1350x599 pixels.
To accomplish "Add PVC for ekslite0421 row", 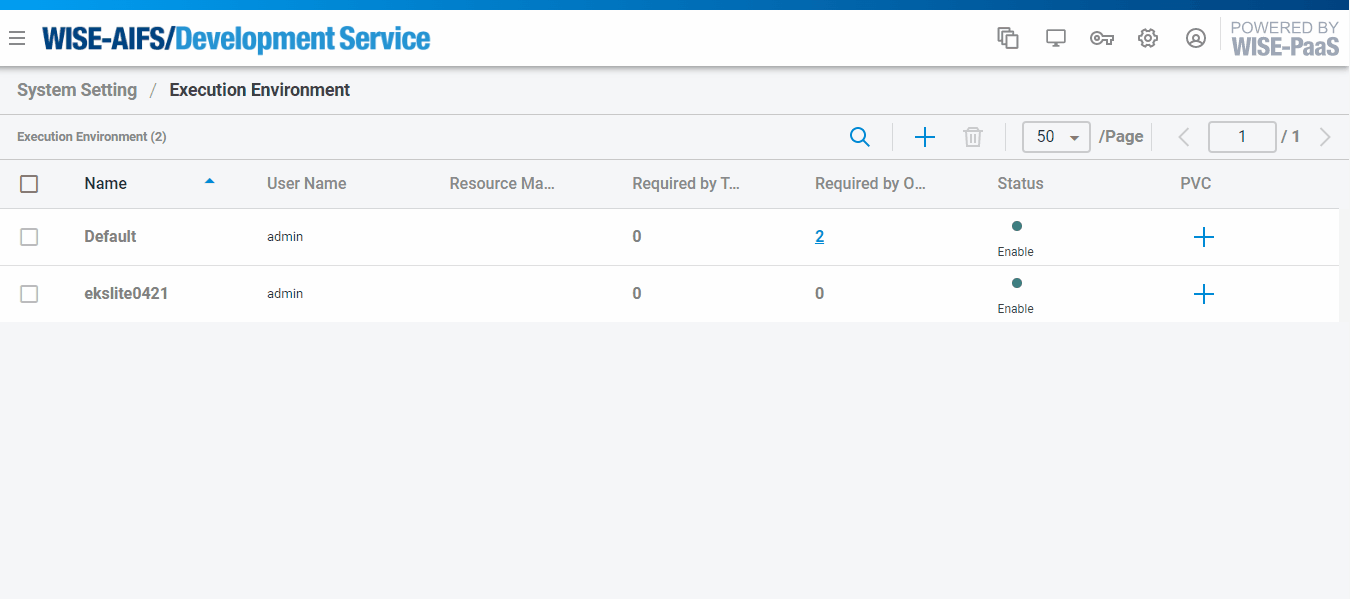I will pyautogui.click(x=1204, y=294).
